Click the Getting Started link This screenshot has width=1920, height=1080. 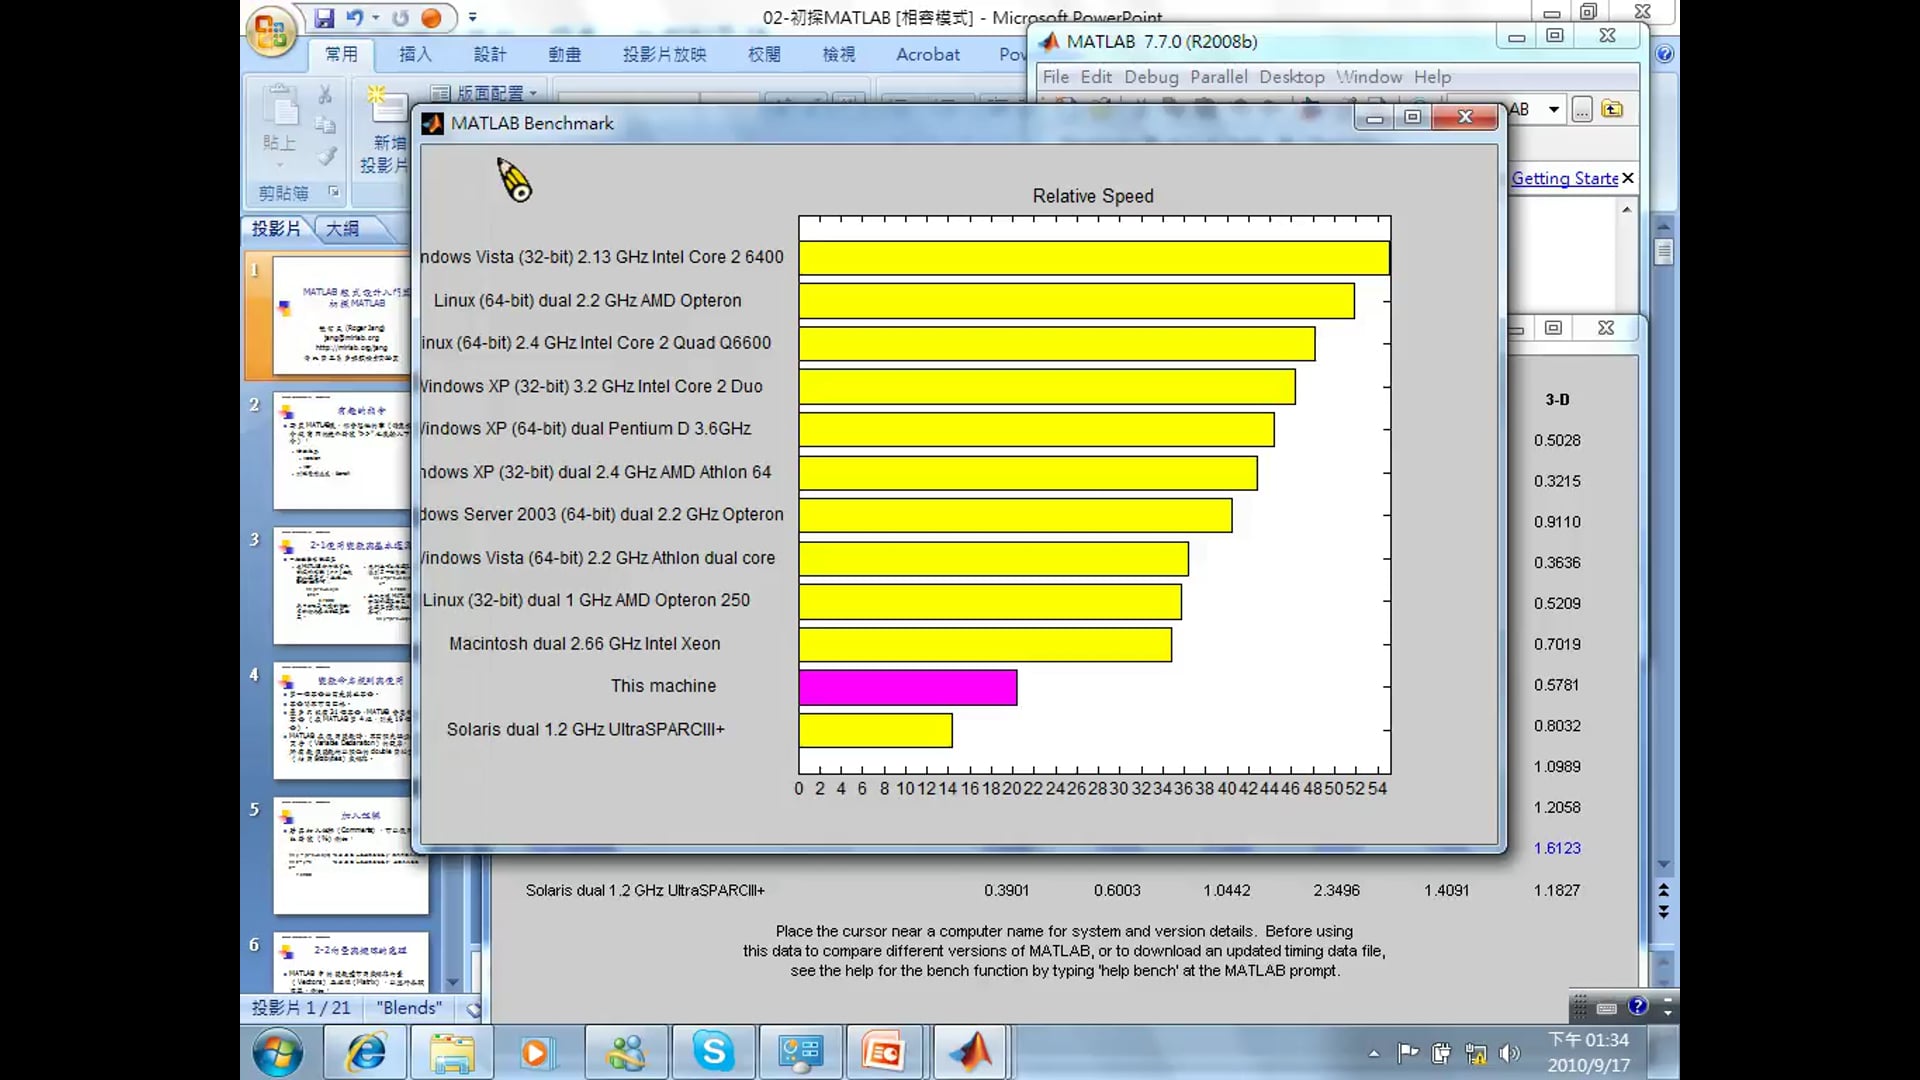(1564, 178)
